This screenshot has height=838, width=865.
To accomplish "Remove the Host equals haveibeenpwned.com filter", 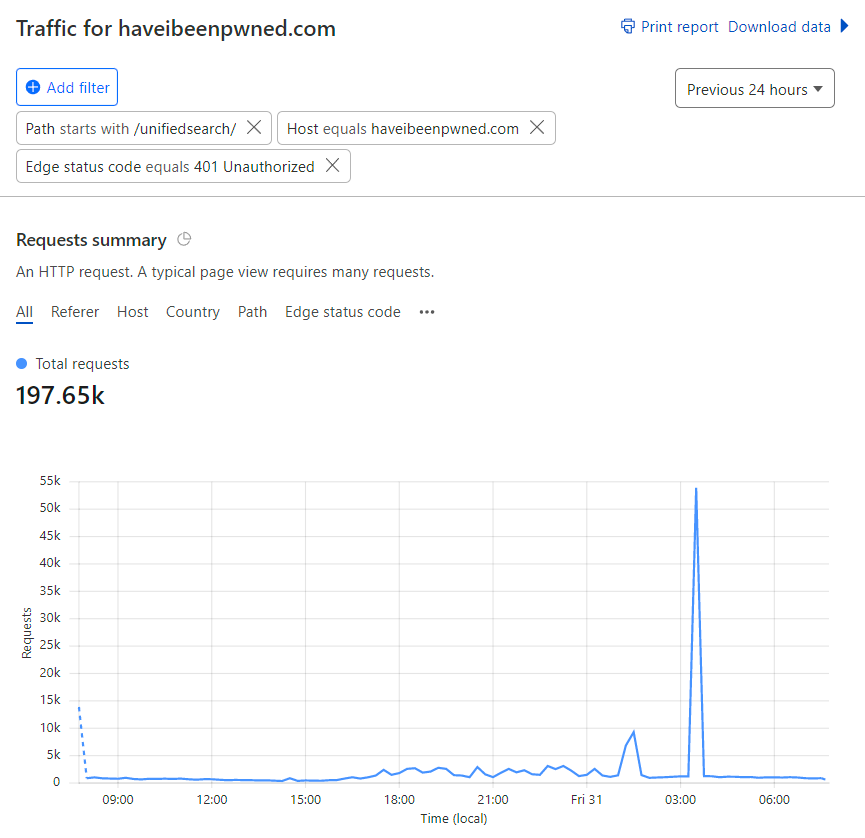I will (537, 127).
